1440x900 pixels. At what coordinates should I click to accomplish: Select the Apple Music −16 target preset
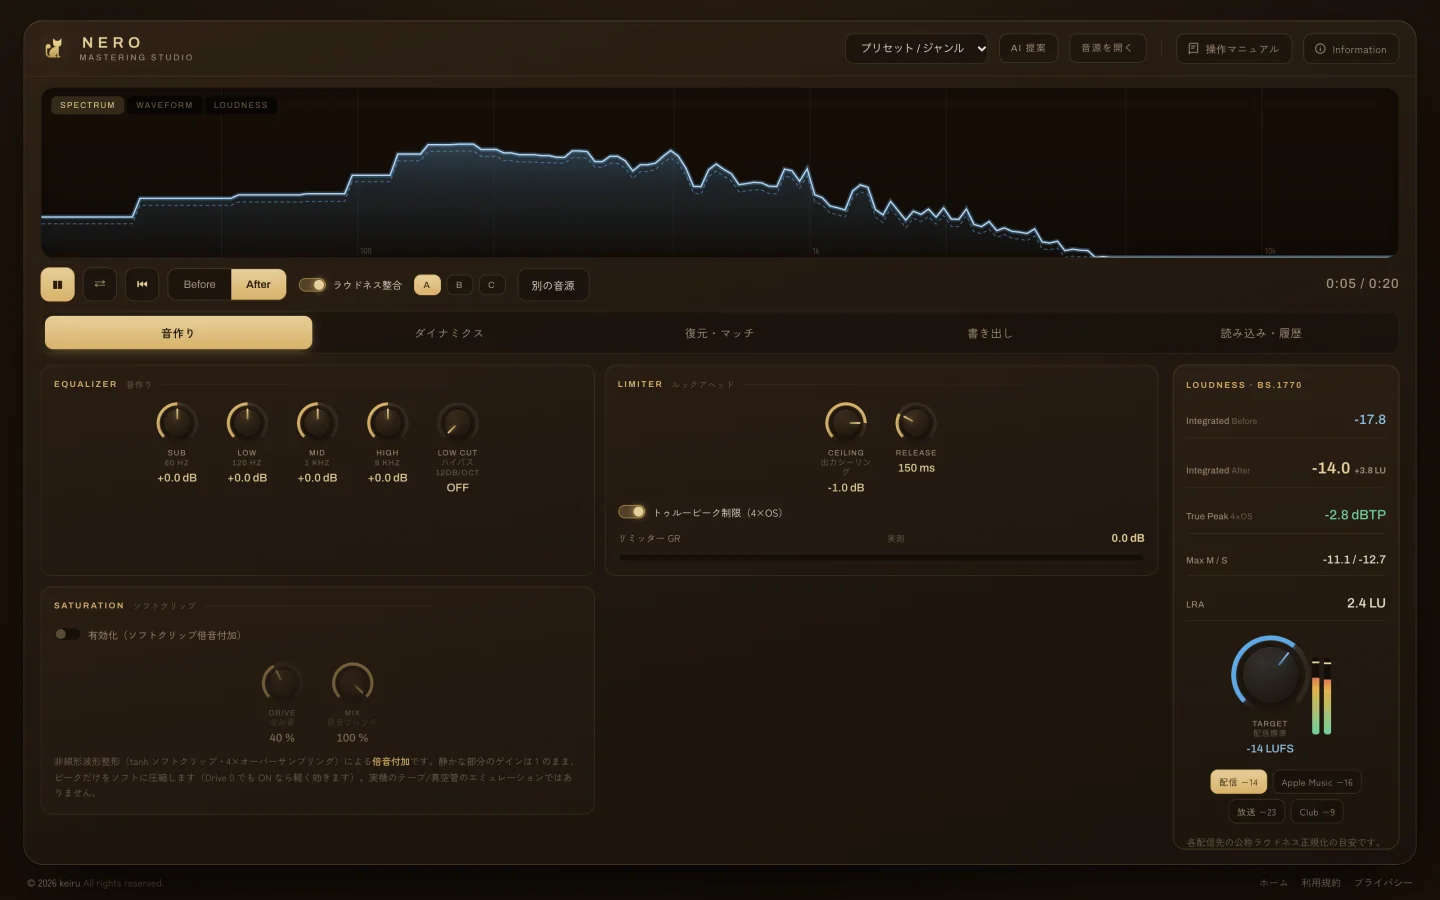[1317, 782]
